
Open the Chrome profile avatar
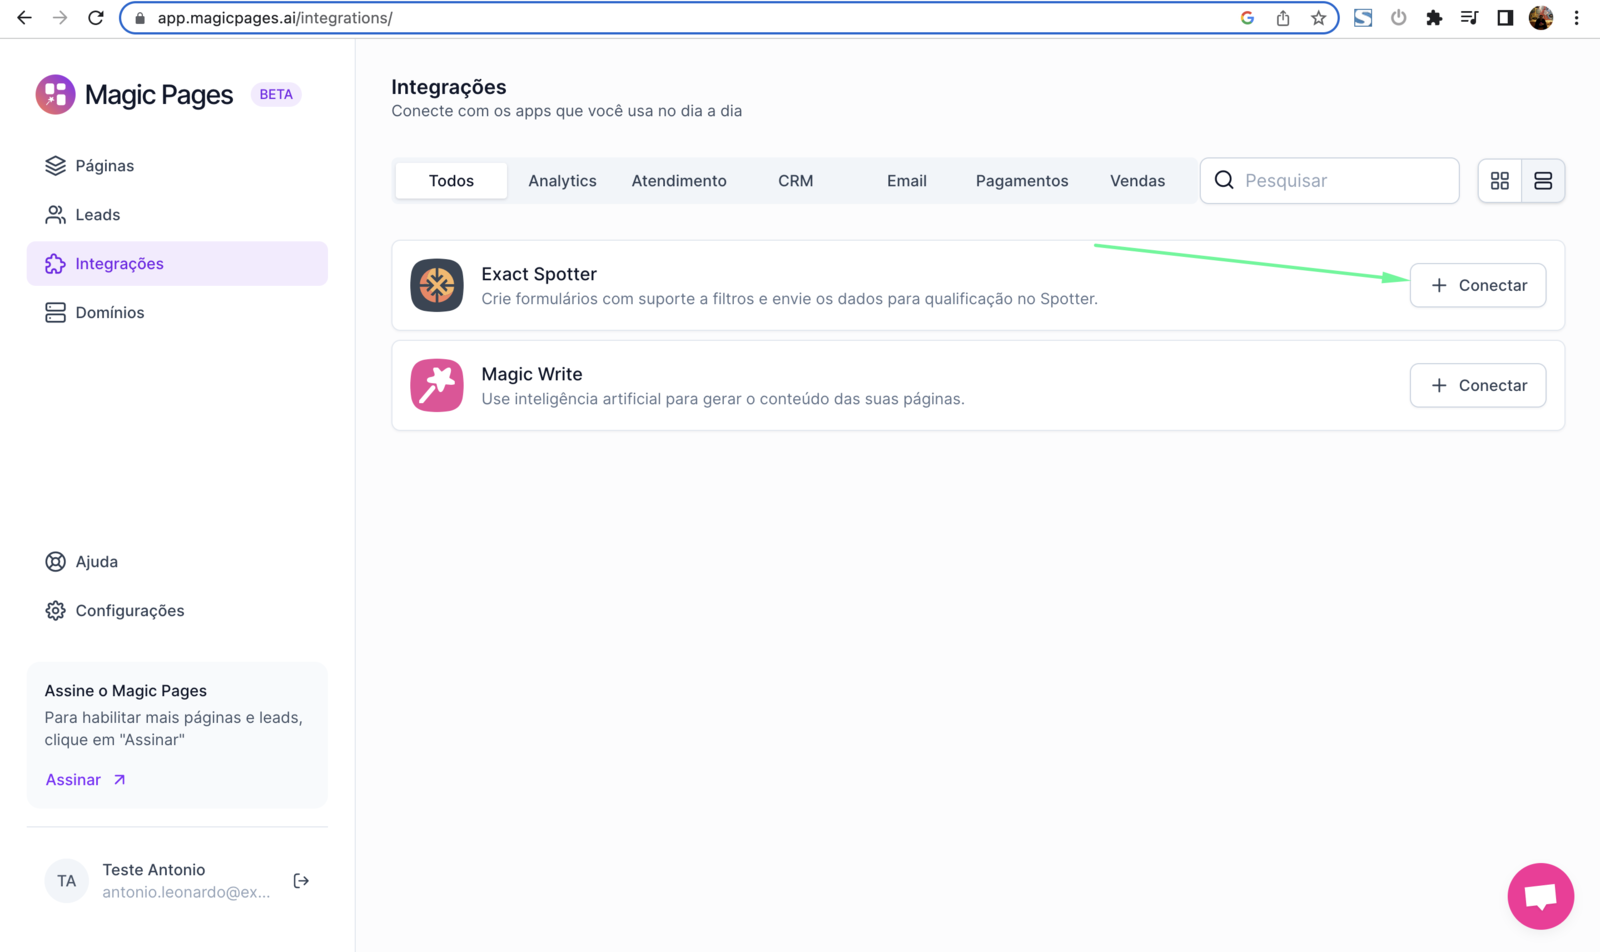[1541, 18]
